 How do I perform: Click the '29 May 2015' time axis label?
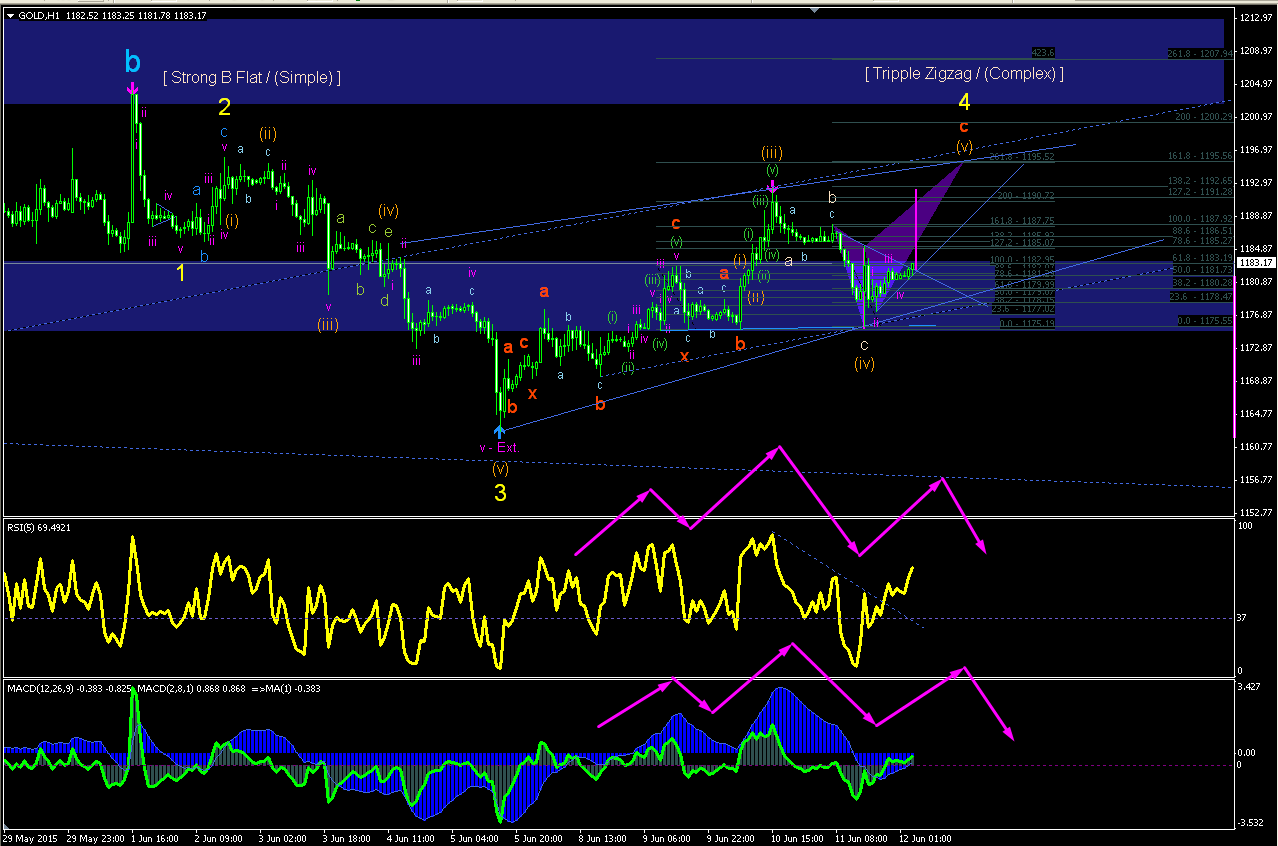[x=28, y=838]
